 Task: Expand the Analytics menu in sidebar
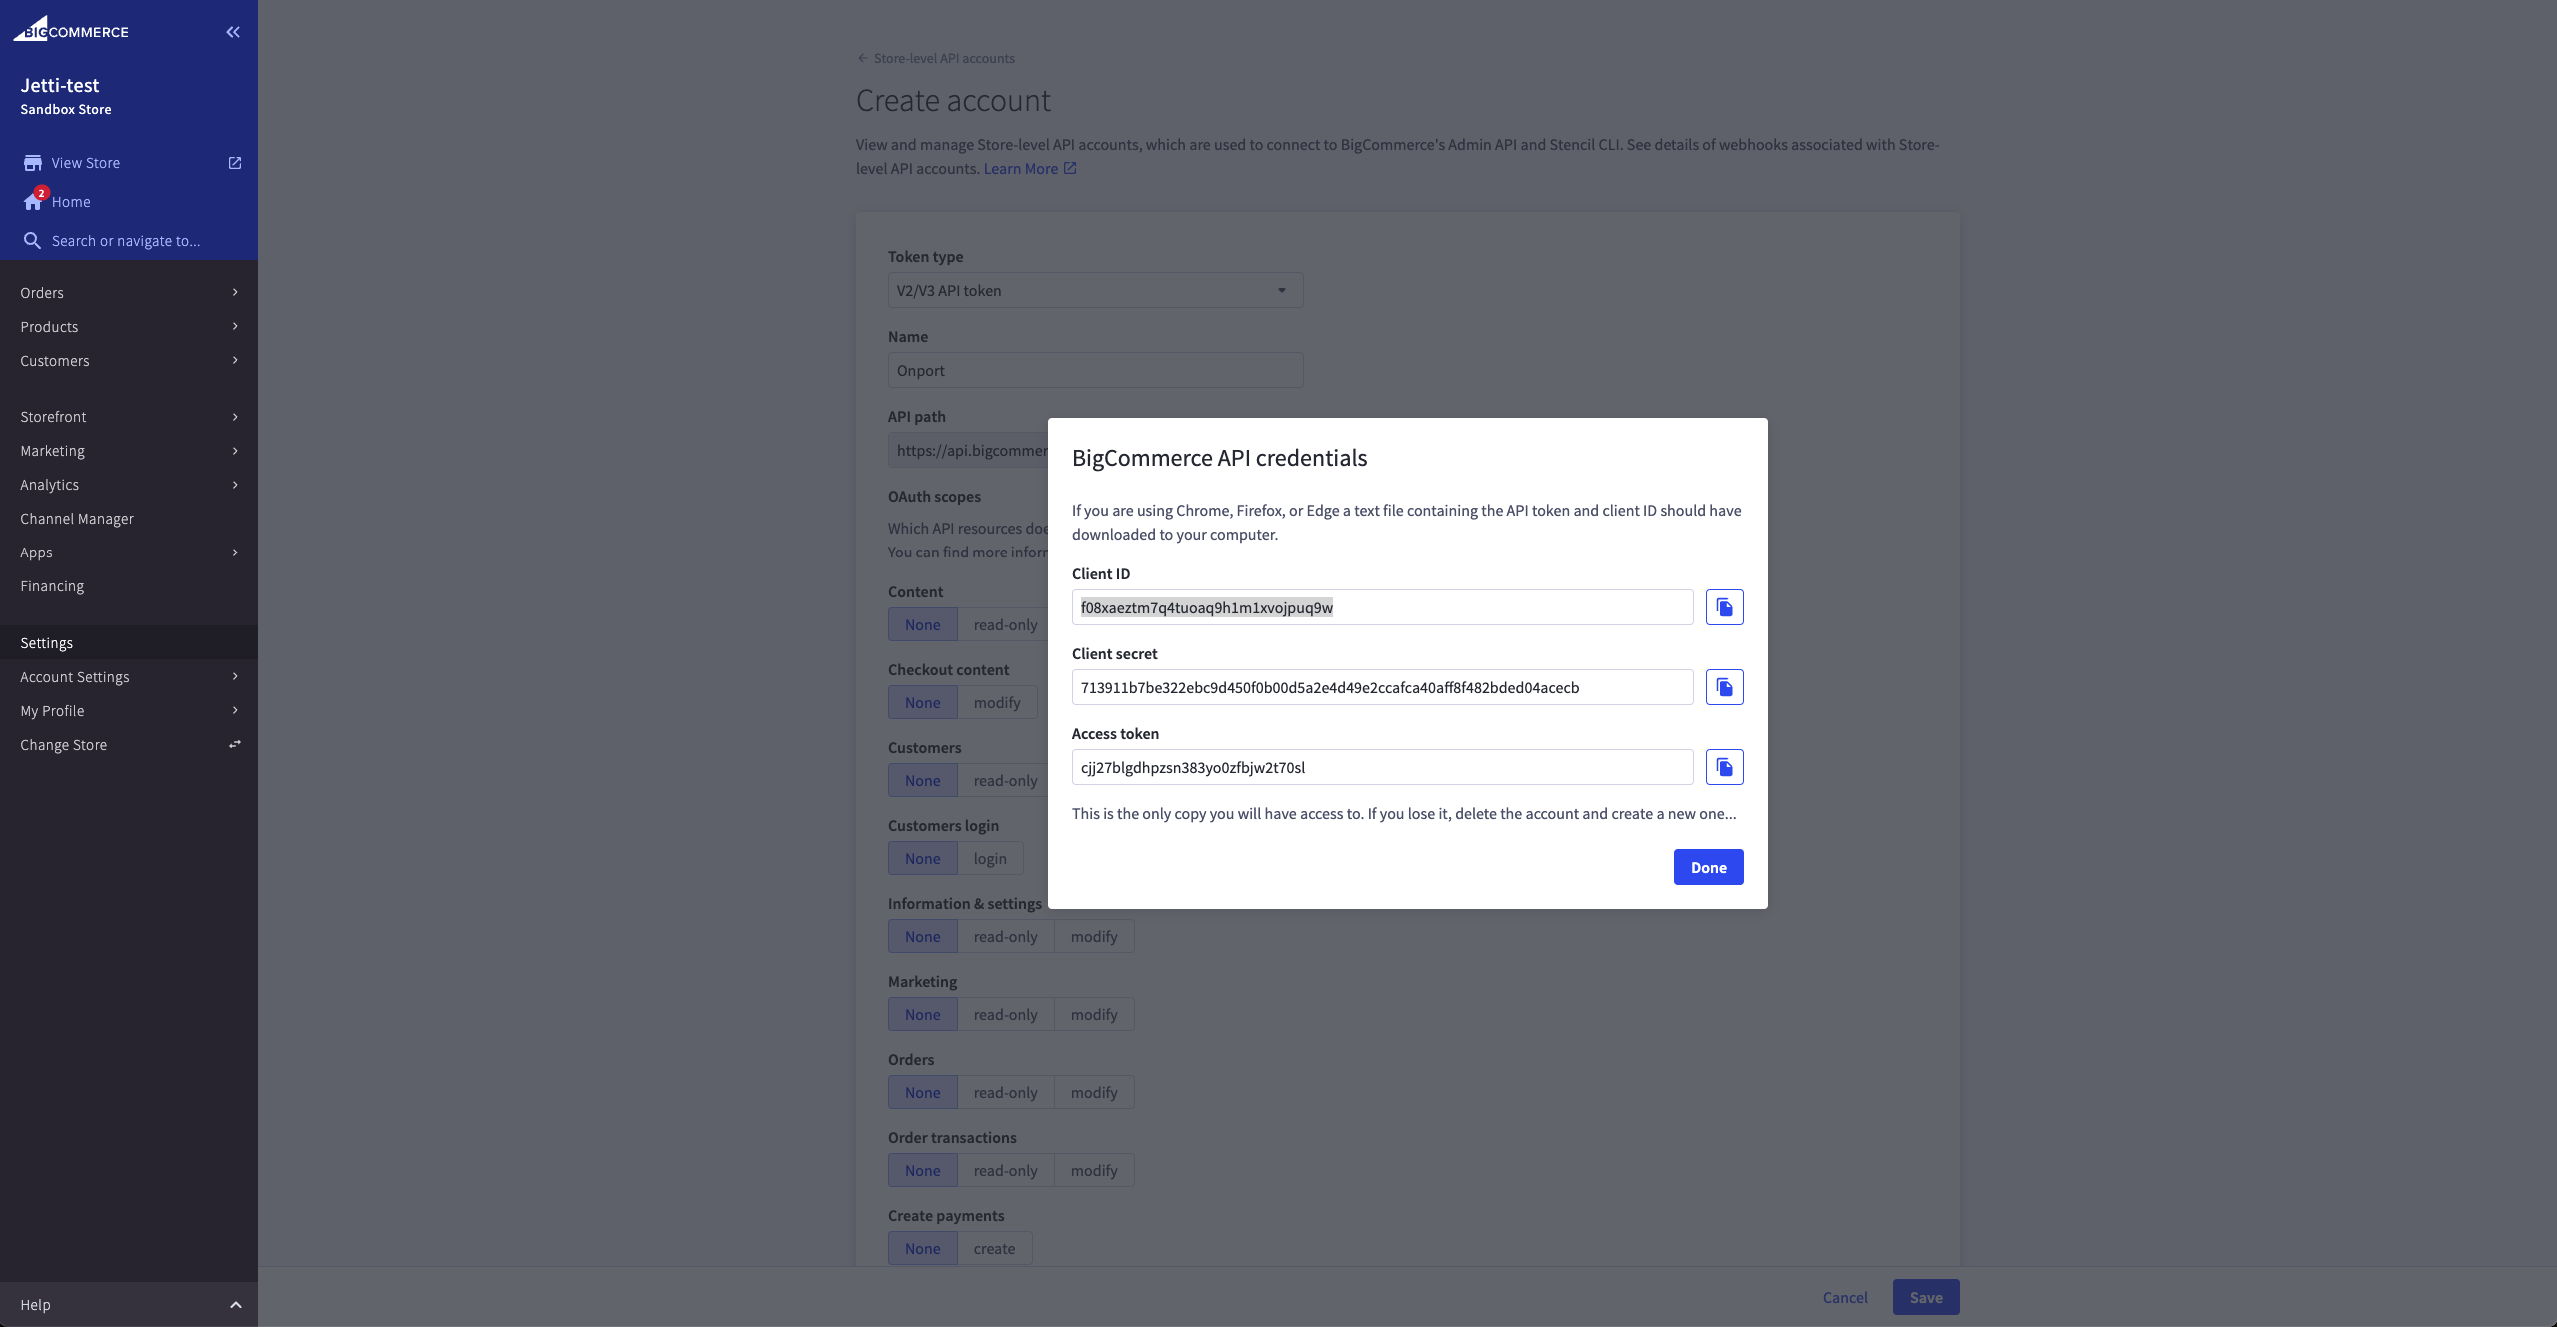click(x=129, y=484)
